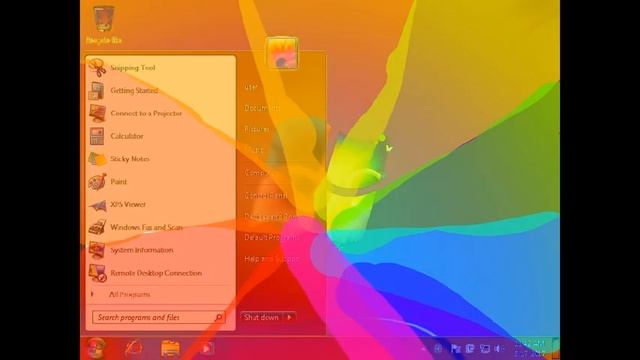Open Internet Explorer from the taskbar
Screen dimensions: 640x360
[133, 348]
